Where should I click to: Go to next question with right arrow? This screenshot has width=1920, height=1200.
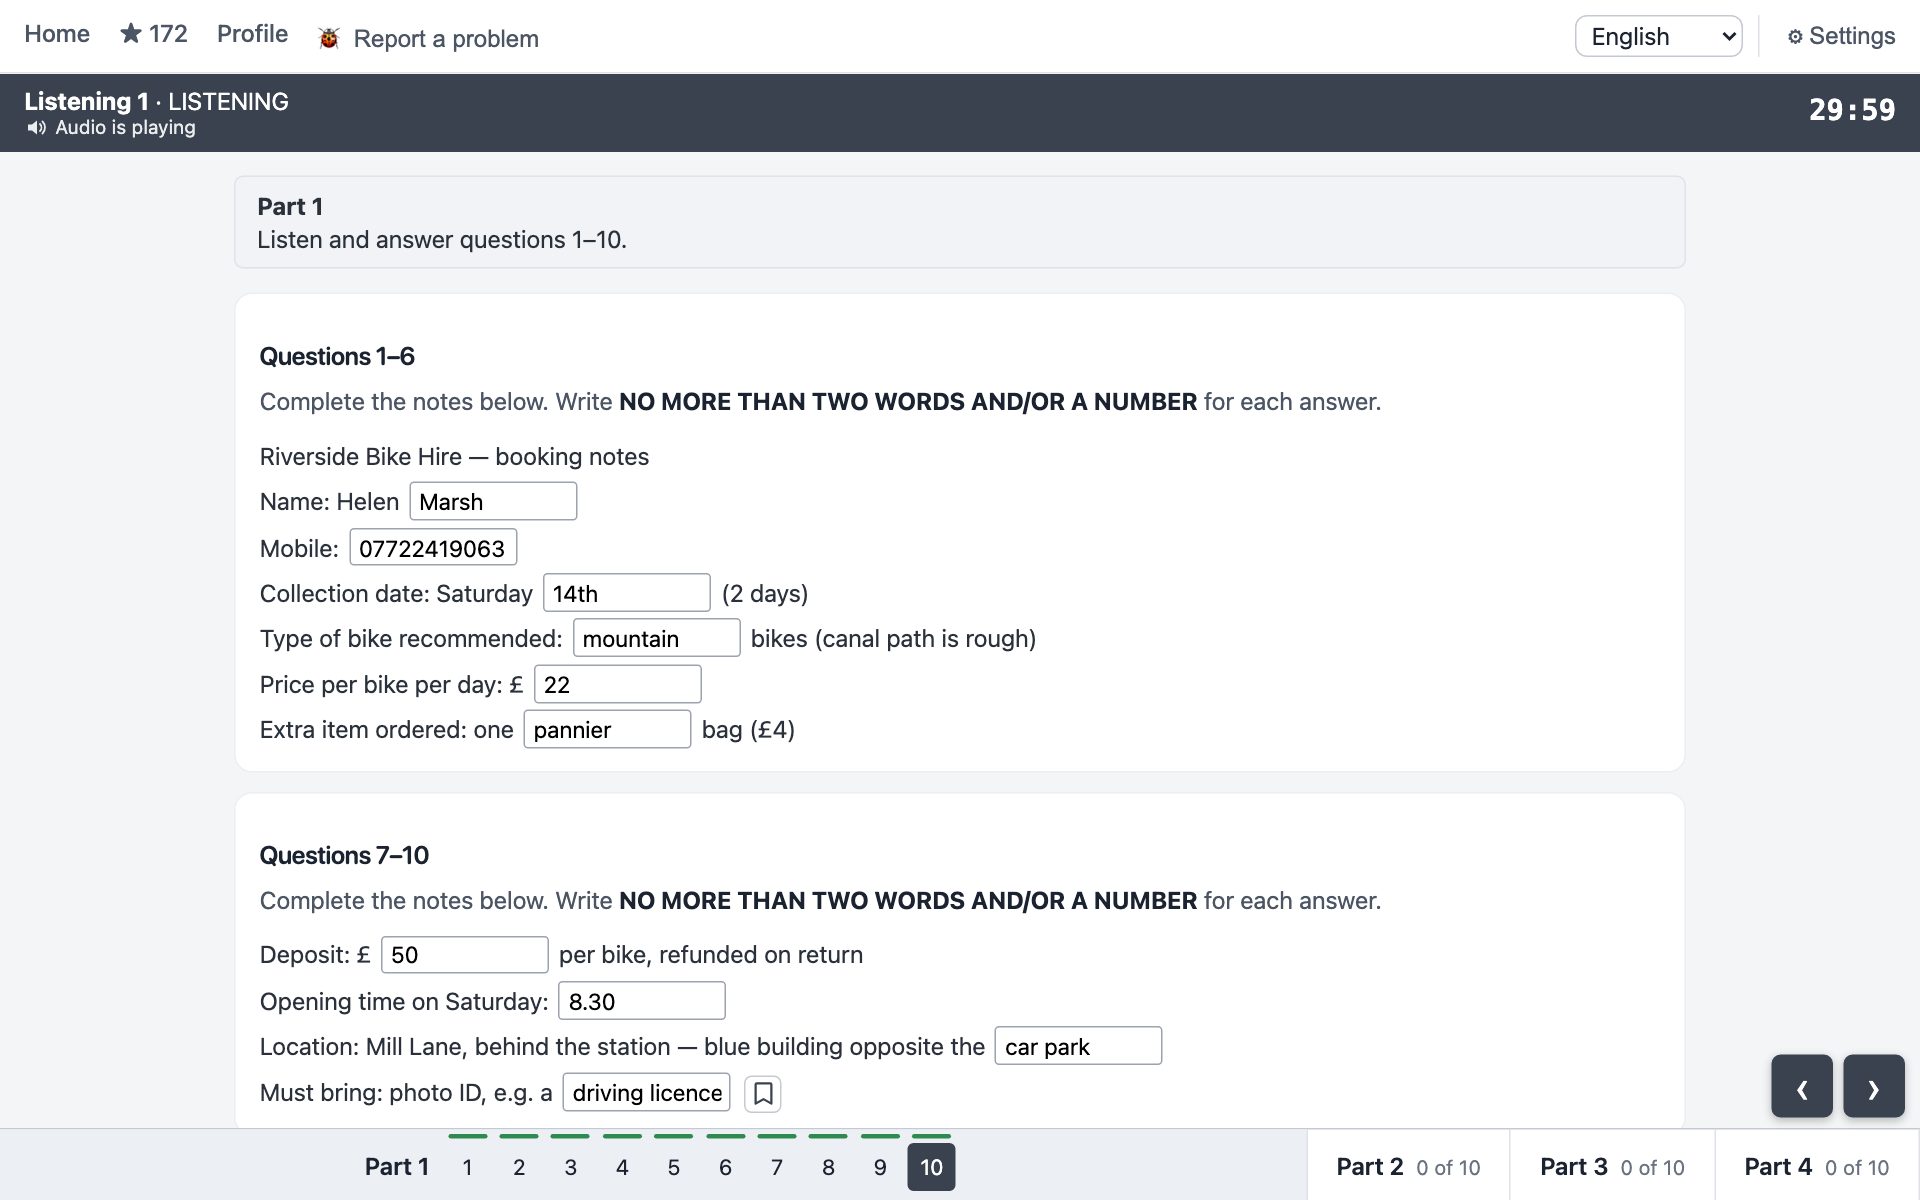tap(1874, 1086)
